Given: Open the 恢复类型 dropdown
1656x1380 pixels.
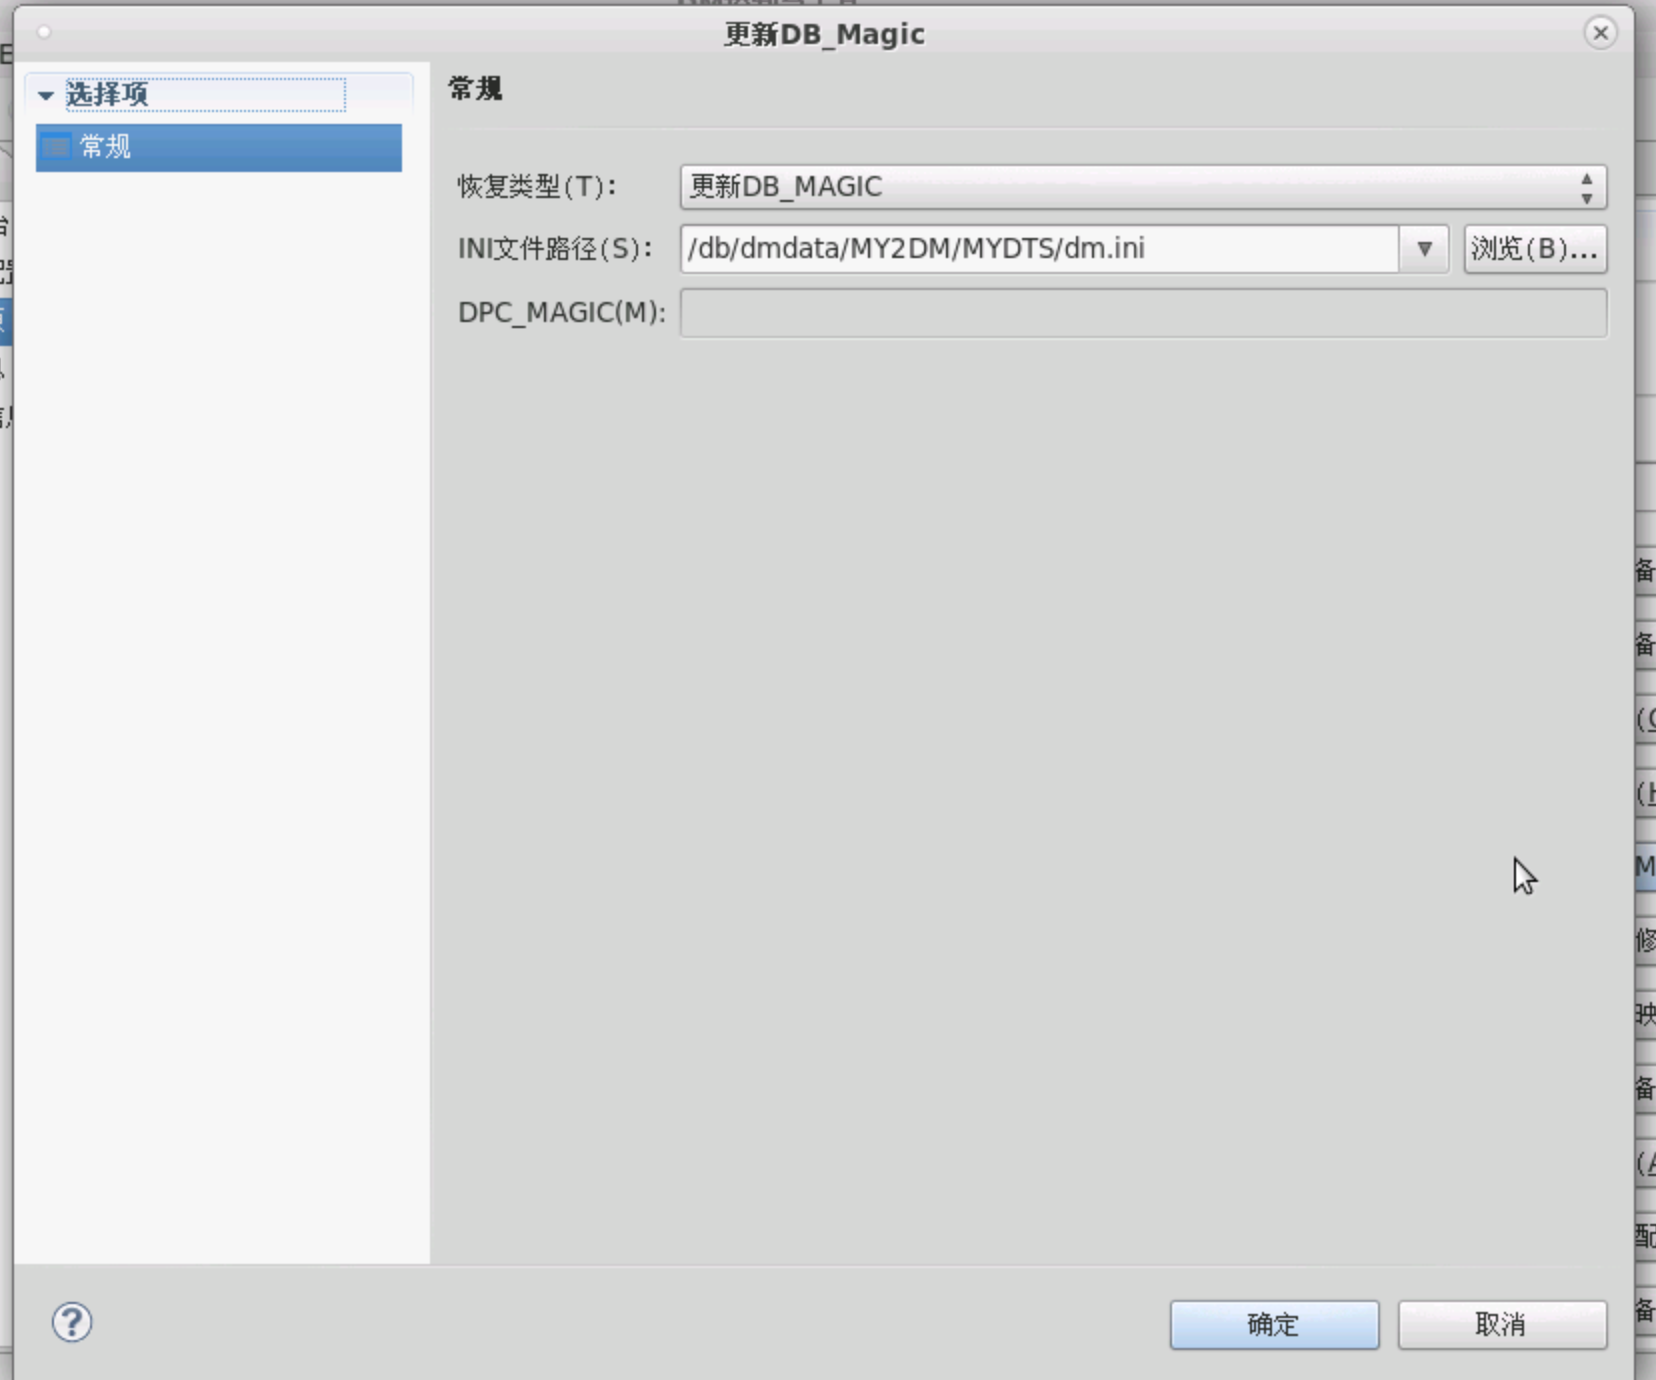Looking at the screenshot, I should (x=1143, y=187).
